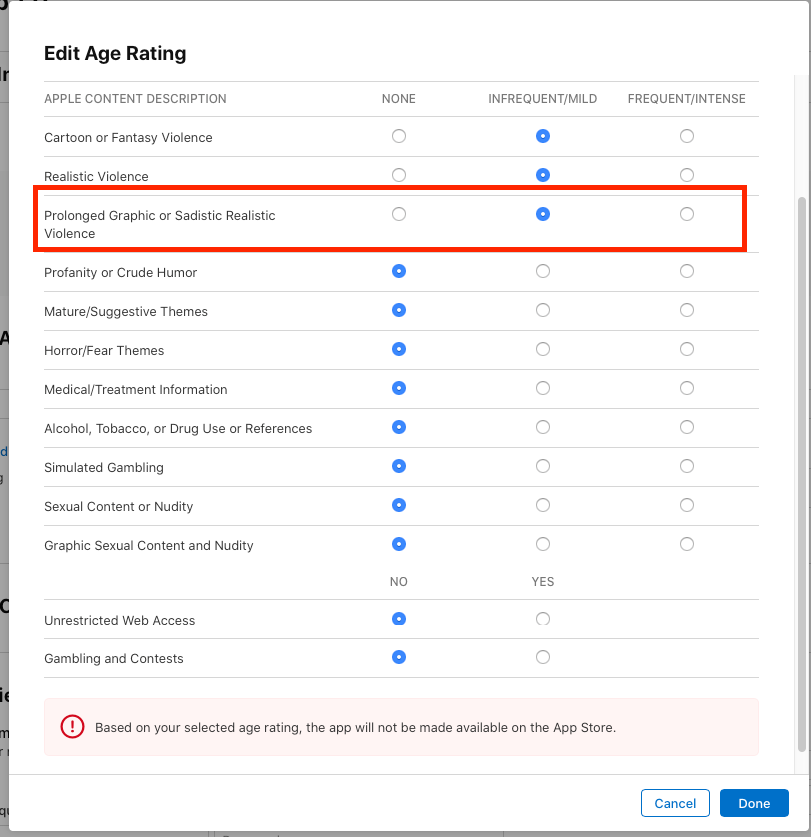Viewport: 811px width, 837px height.
Task: Mark Mature/Suggestive Themes as Frequent/Intense
Action: (x=687, y=310)
